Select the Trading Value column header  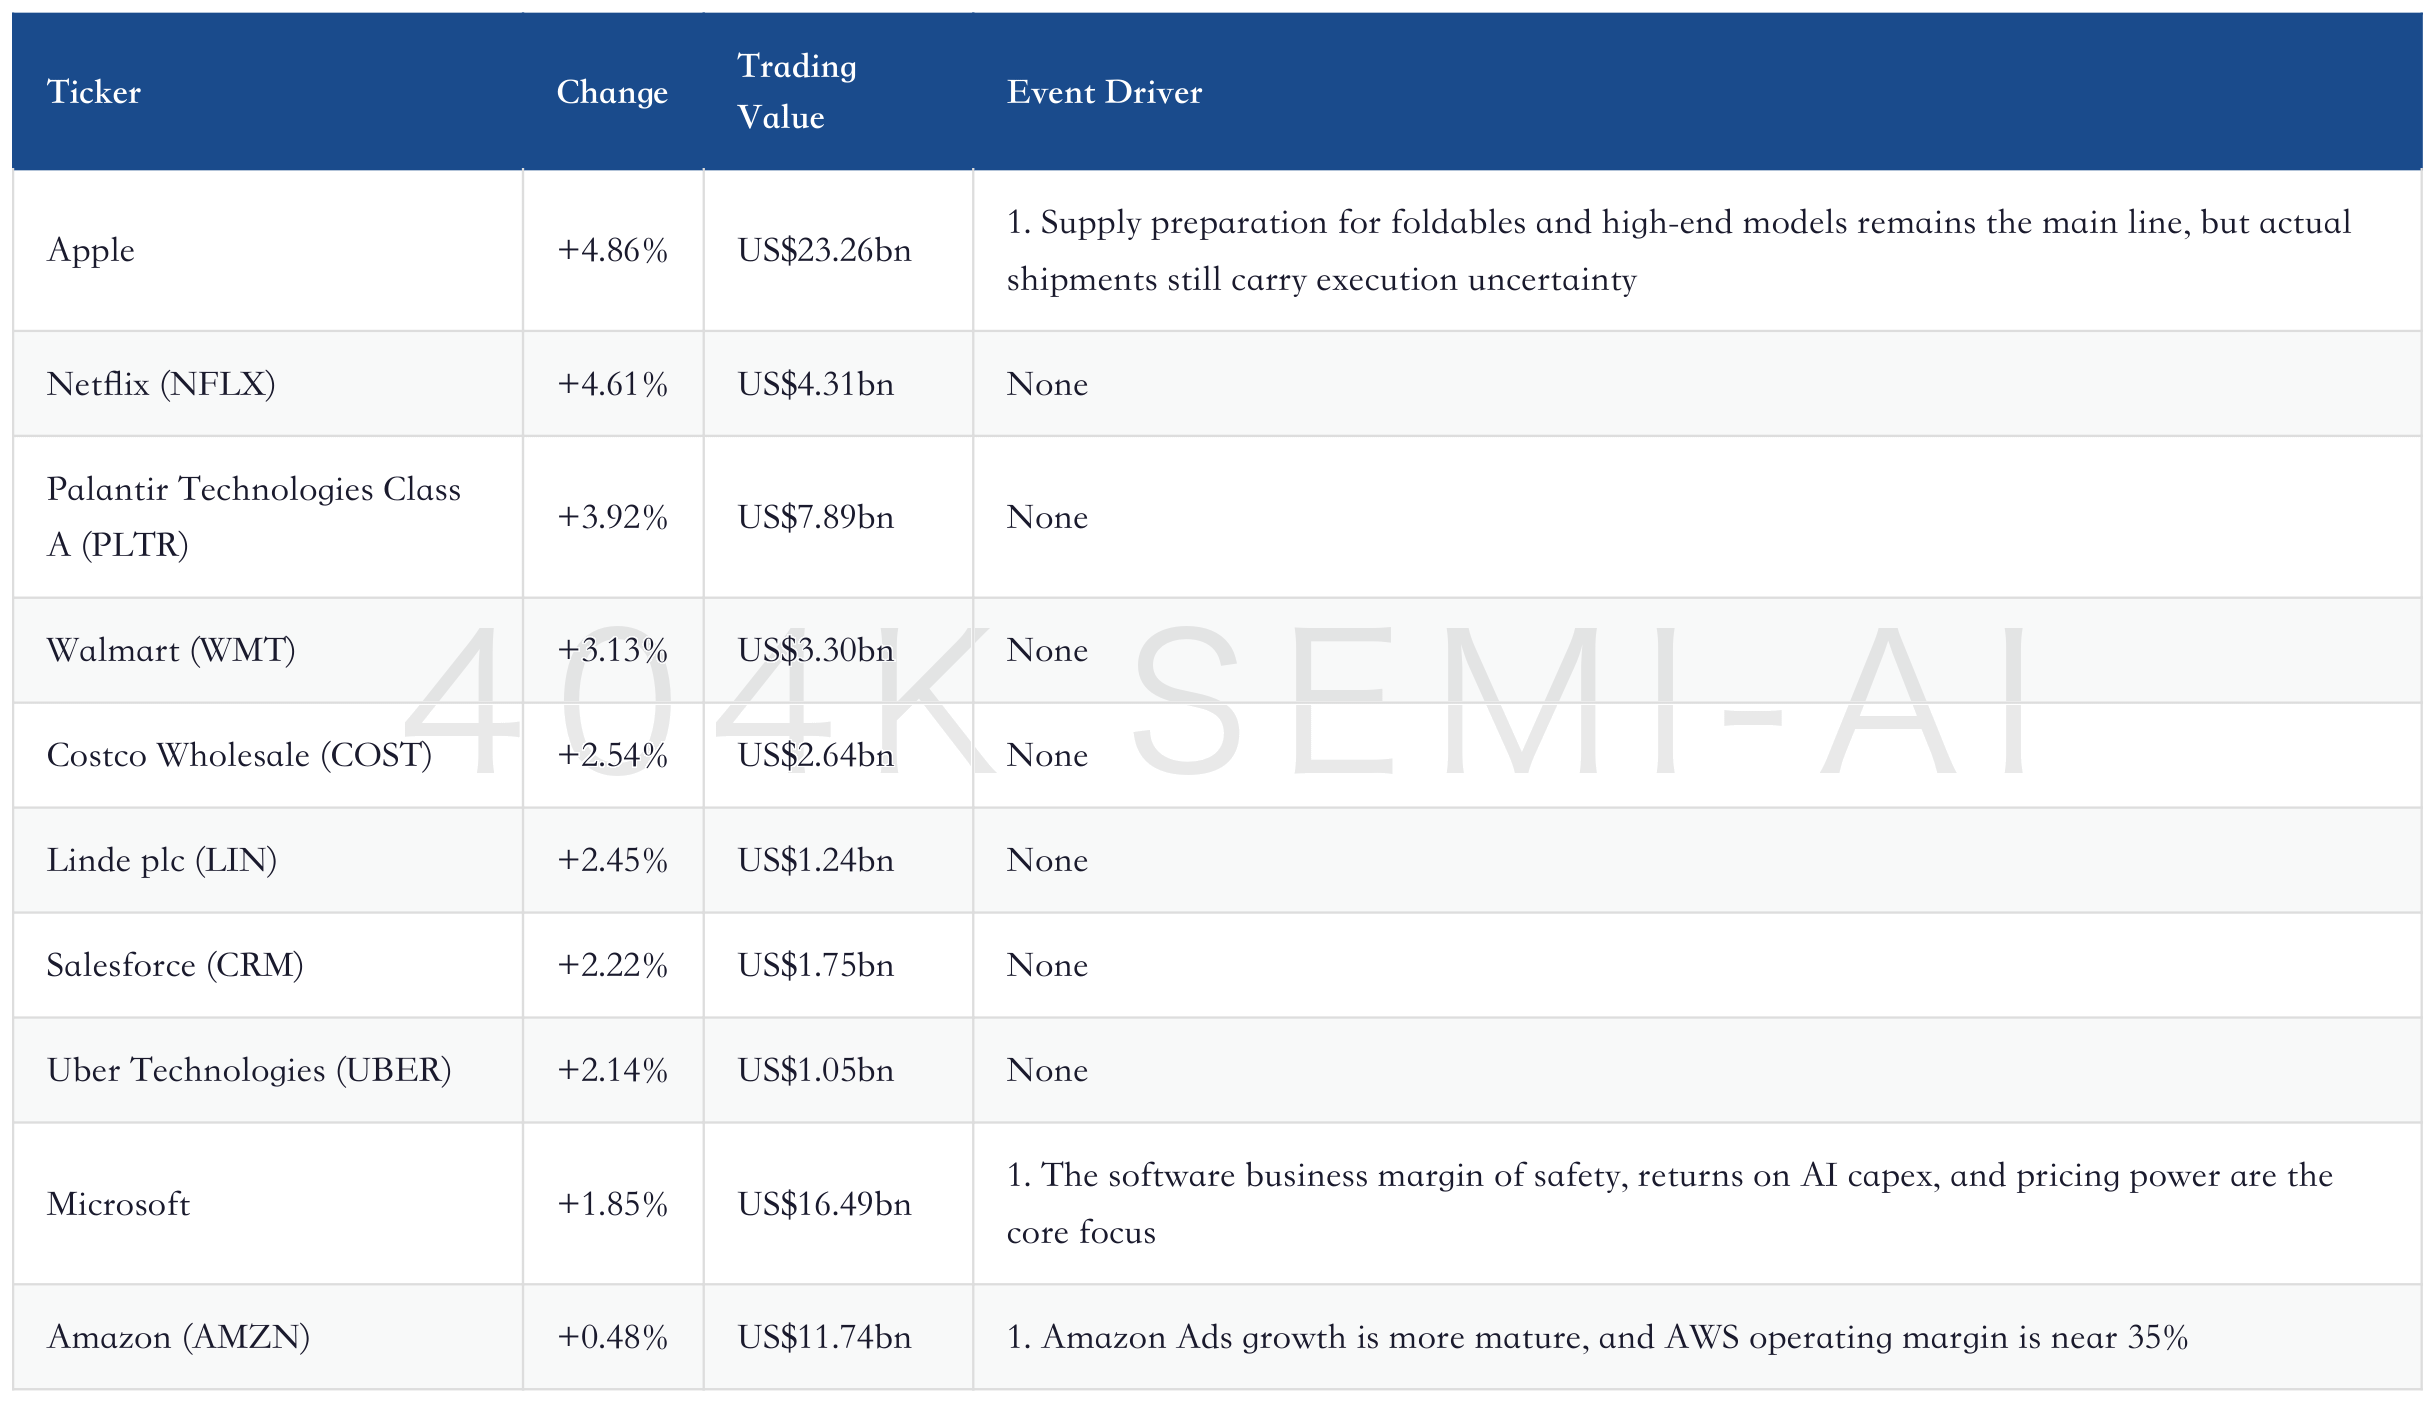(797, 91)
